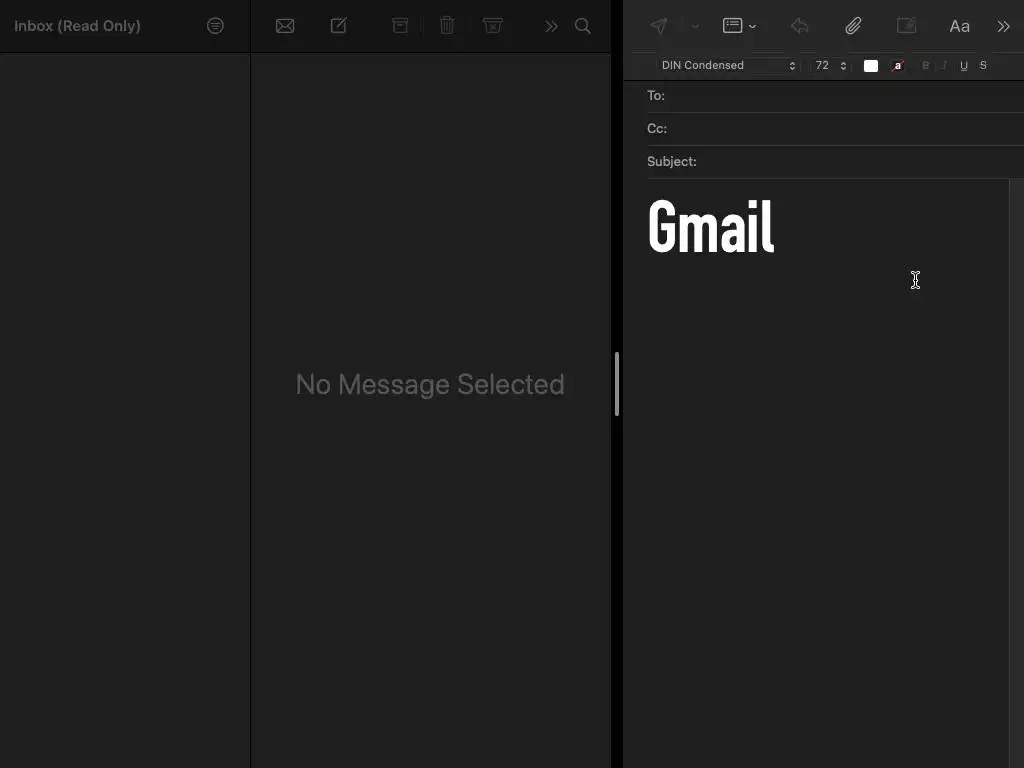Show more toolbar items in compose window
This screenshot has width=1024, height=768.
(x=1003, y=26)
